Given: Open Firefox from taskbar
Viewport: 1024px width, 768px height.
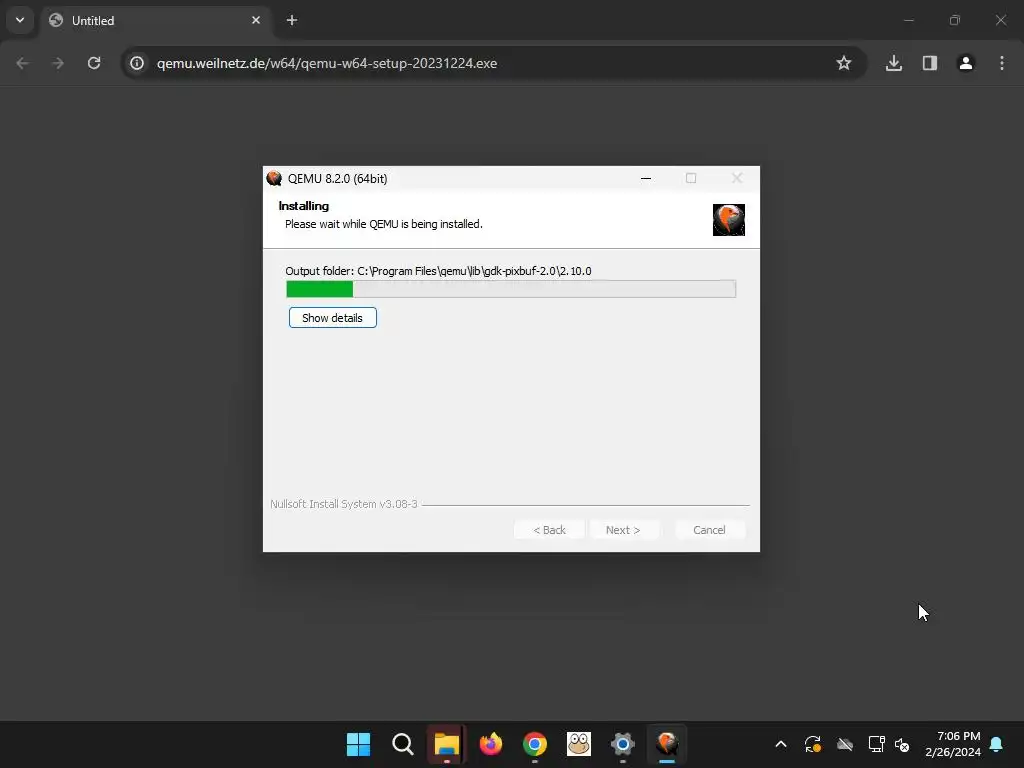Looking at the screenshot, I should tap(491, 744).
